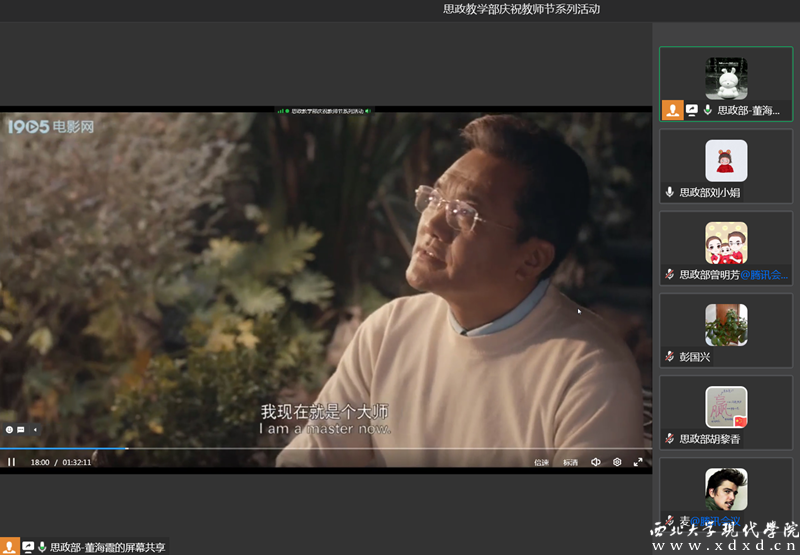
Task: Click the small meeting status bar atop shared video
Action: click(324, 111)
